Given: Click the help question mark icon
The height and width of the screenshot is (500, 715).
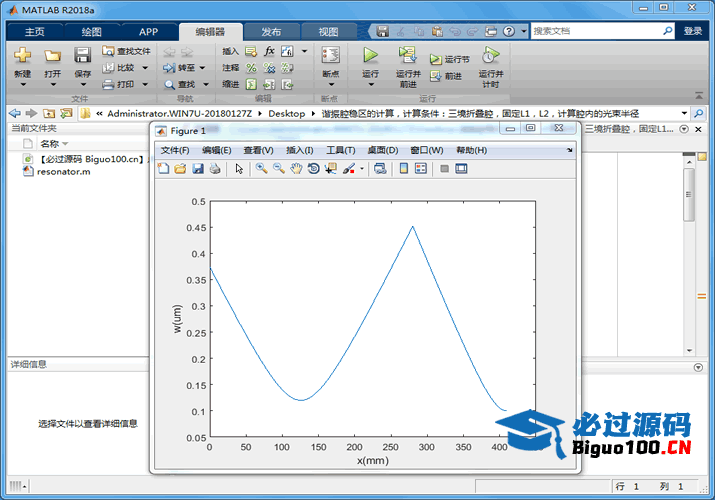Looking at the screenshot, I should [509, 31].
